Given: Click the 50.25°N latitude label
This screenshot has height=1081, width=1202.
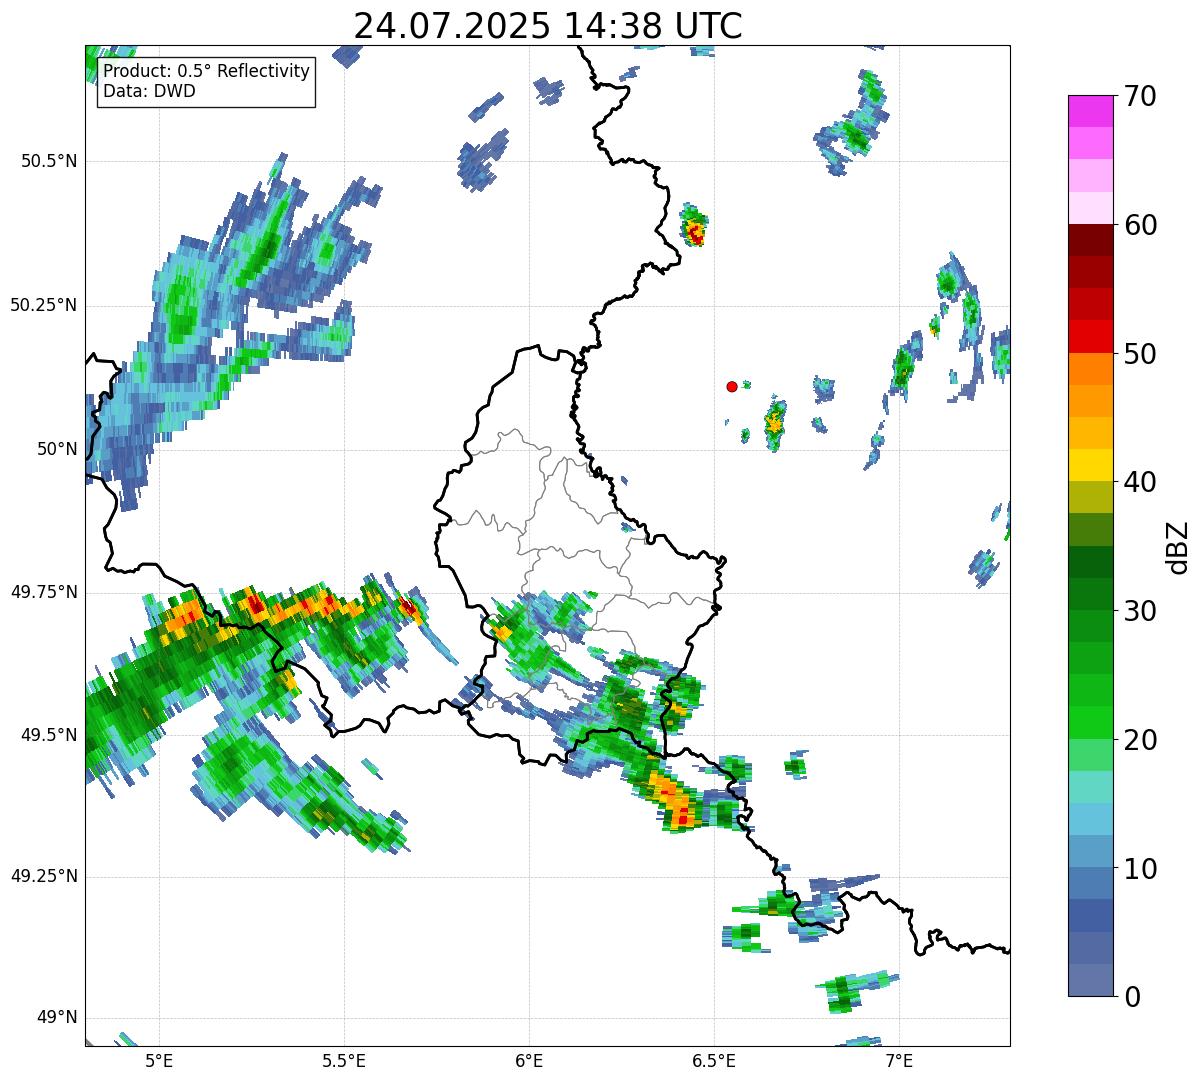Looking at the screenshot, I should click(x=44, y=305).
